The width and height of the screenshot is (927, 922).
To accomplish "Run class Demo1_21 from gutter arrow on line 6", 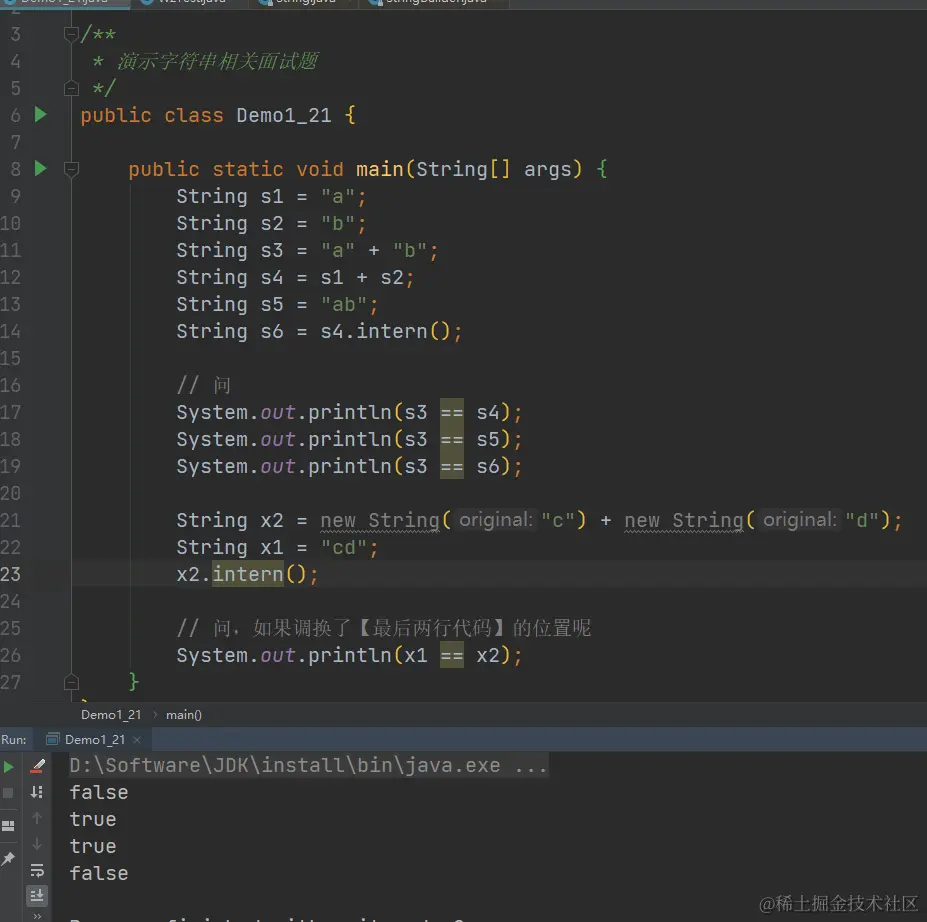I will click(40, 114).
